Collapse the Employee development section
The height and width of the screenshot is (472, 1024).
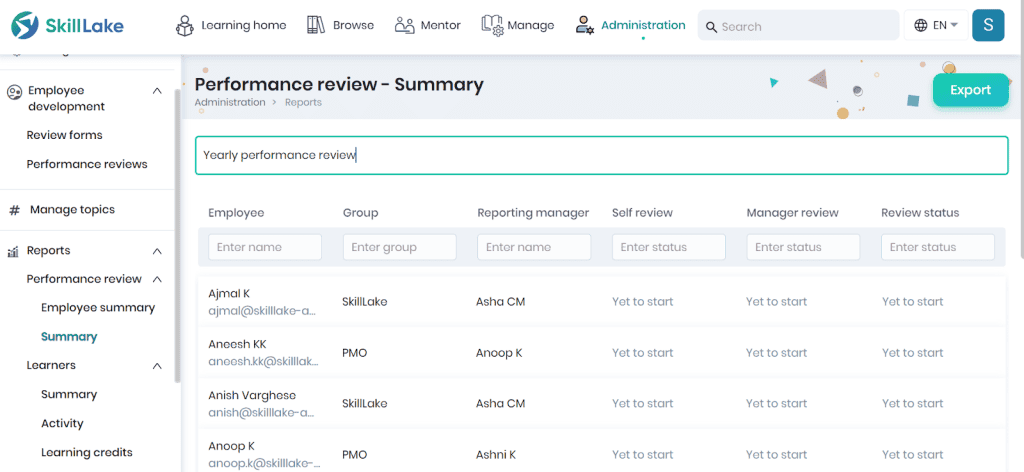pyautogui.click(x=157, y=91)
